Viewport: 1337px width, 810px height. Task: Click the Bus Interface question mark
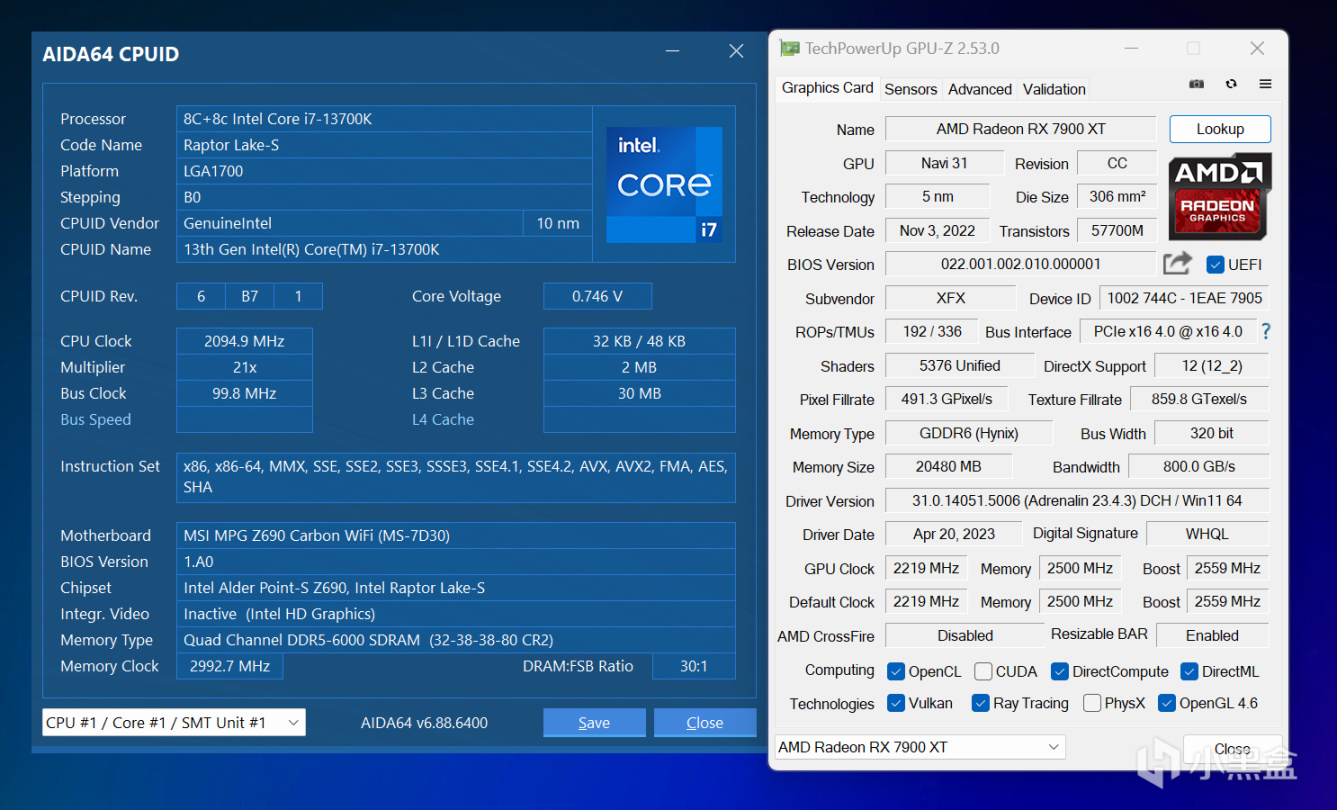1266,332
